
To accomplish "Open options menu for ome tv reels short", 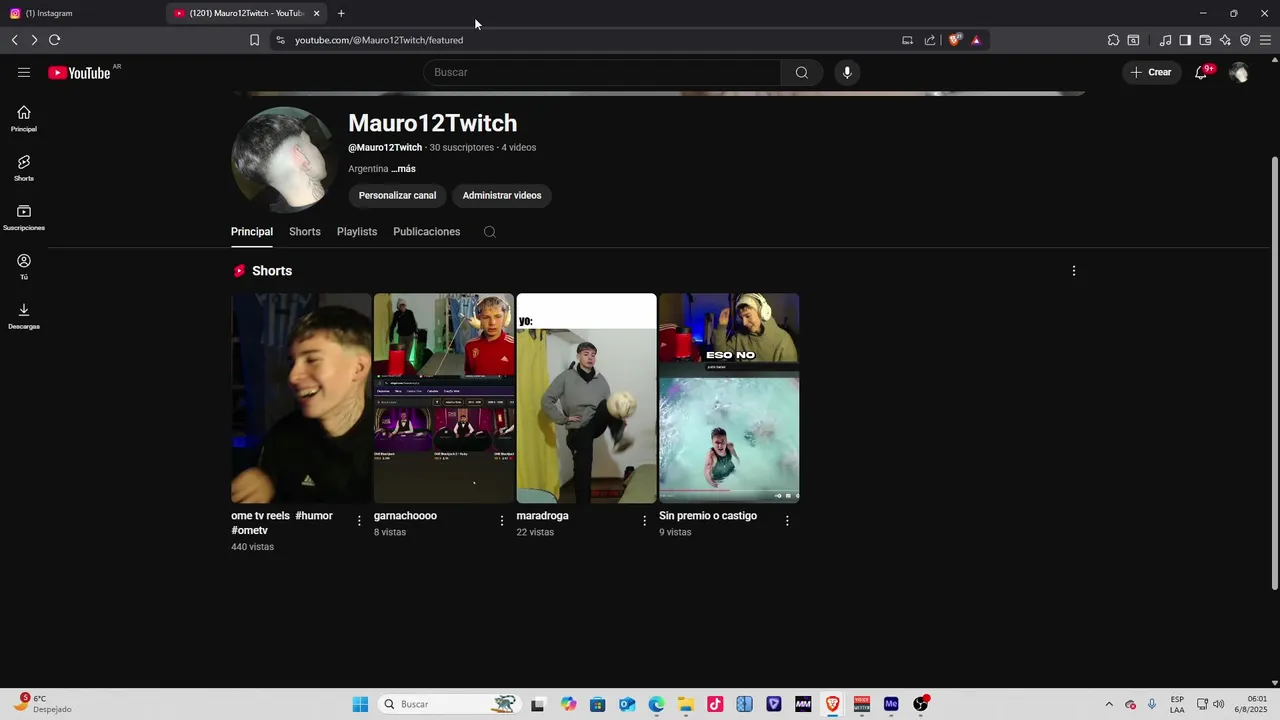I will coord(359,521).
